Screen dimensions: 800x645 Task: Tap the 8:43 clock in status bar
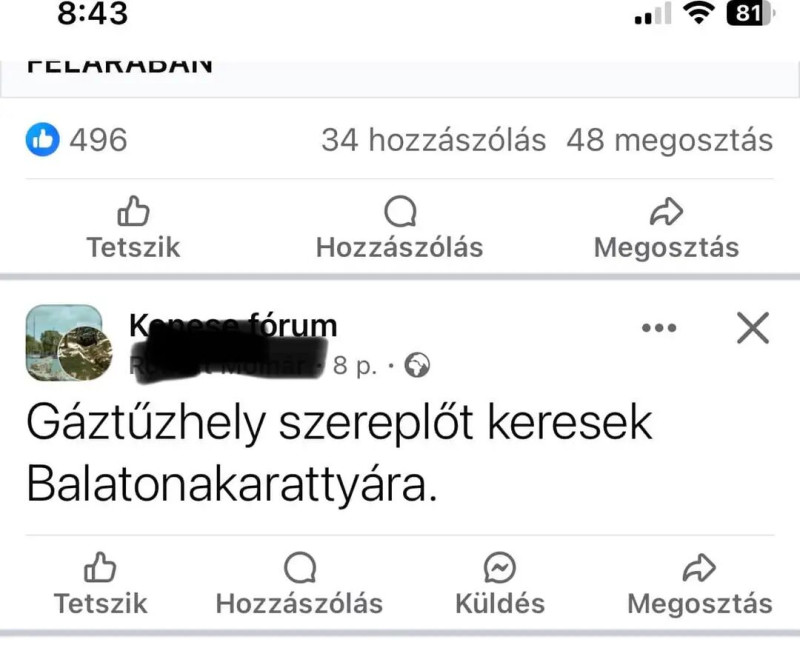tap(92, 13)
